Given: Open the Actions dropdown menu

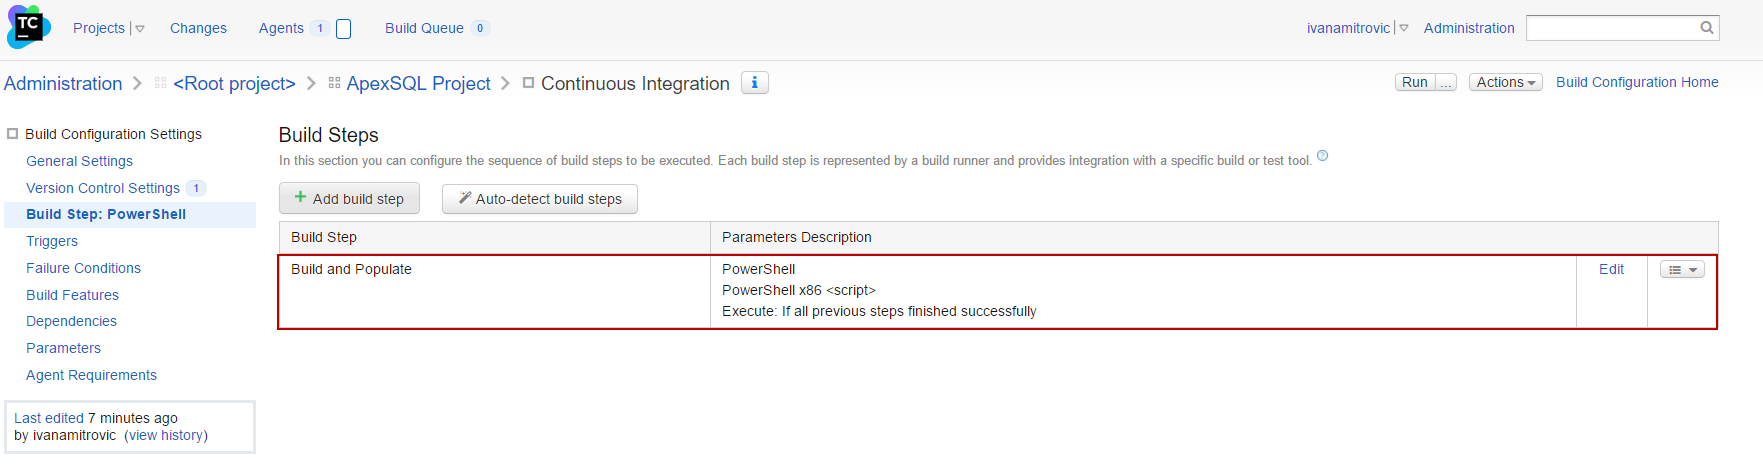Looking at the screenshot, I should 1505,82.
